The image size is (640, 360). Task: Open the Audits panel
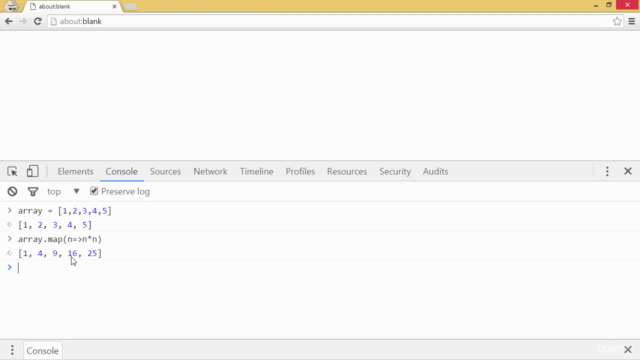(x=436, y=171)
